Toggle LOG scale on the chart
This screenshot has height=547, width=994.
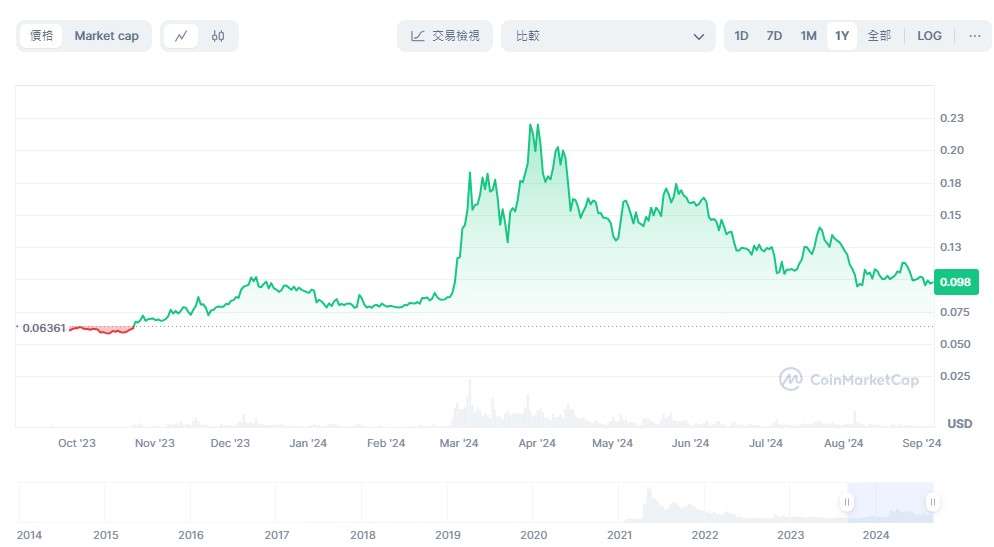pyautogui.click(x=929, y=36)
